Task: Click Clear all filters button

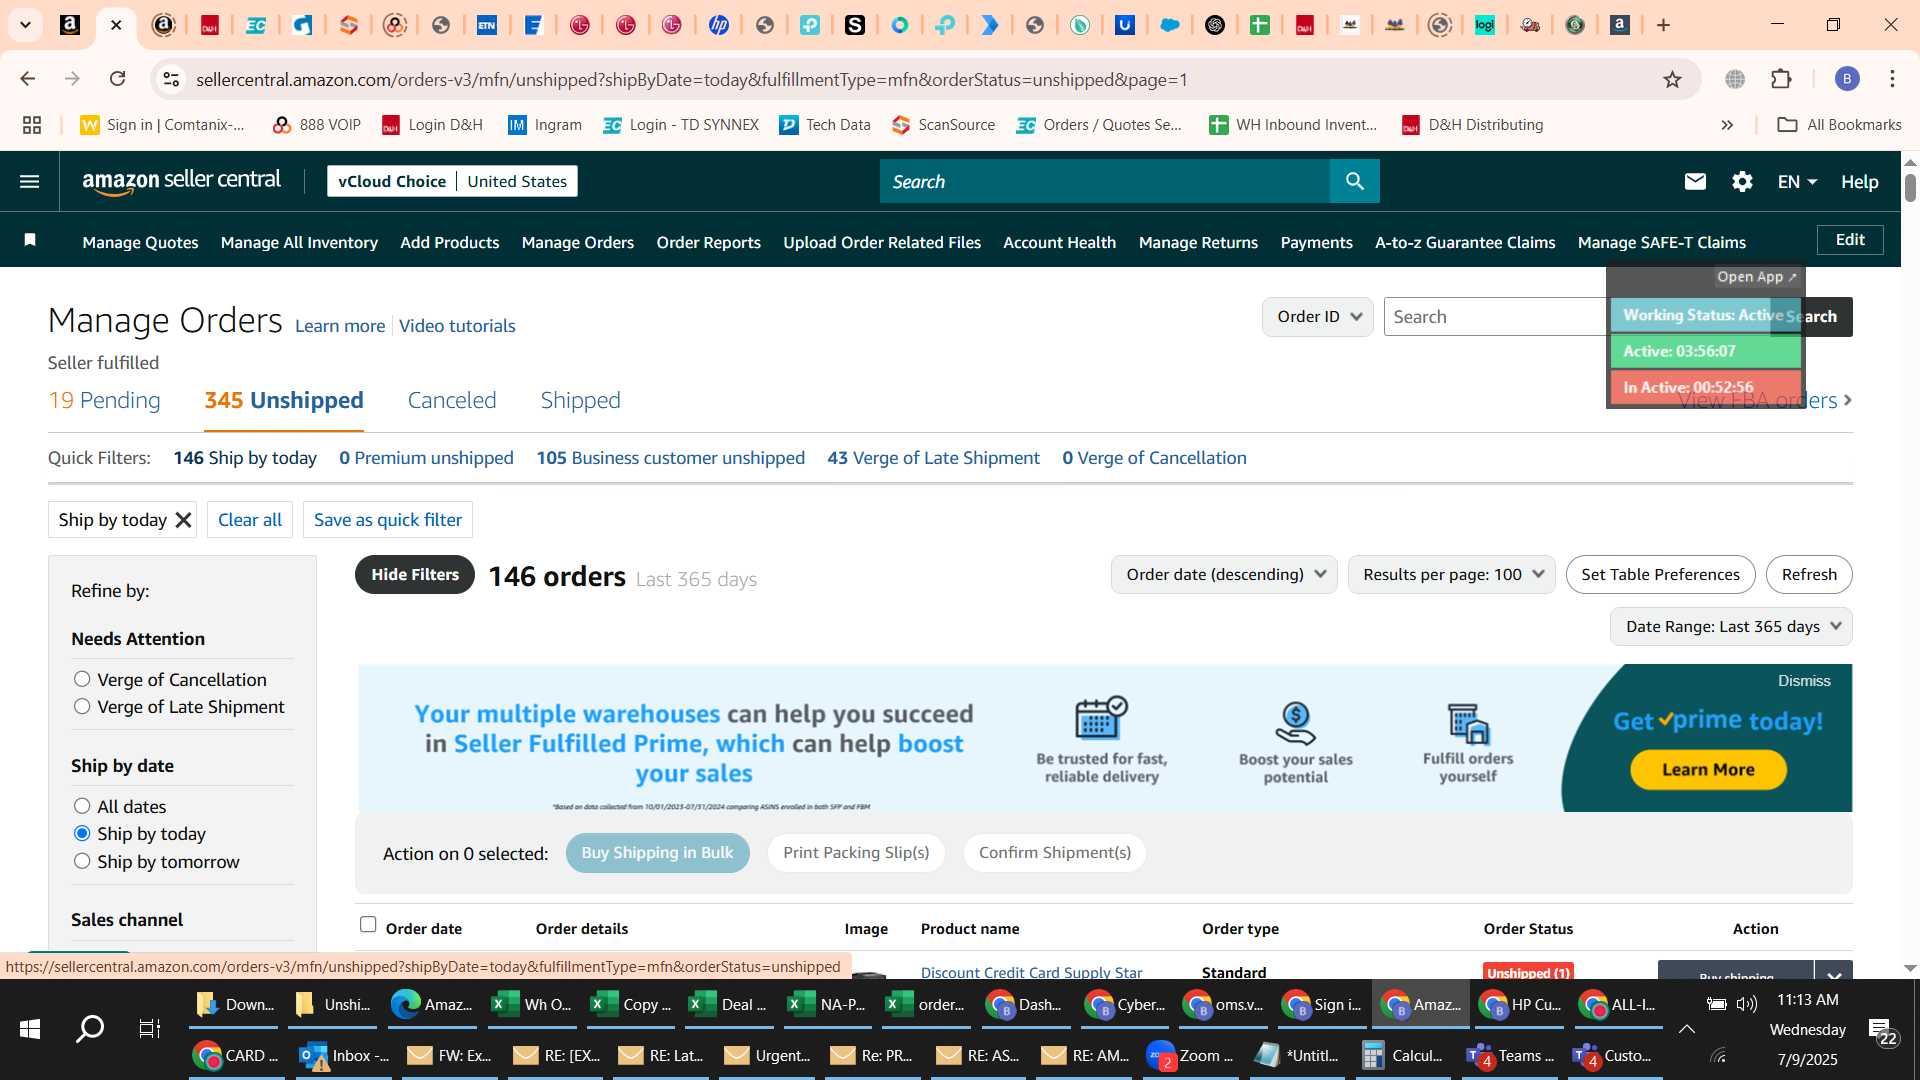Action: [x=250, y=520]
